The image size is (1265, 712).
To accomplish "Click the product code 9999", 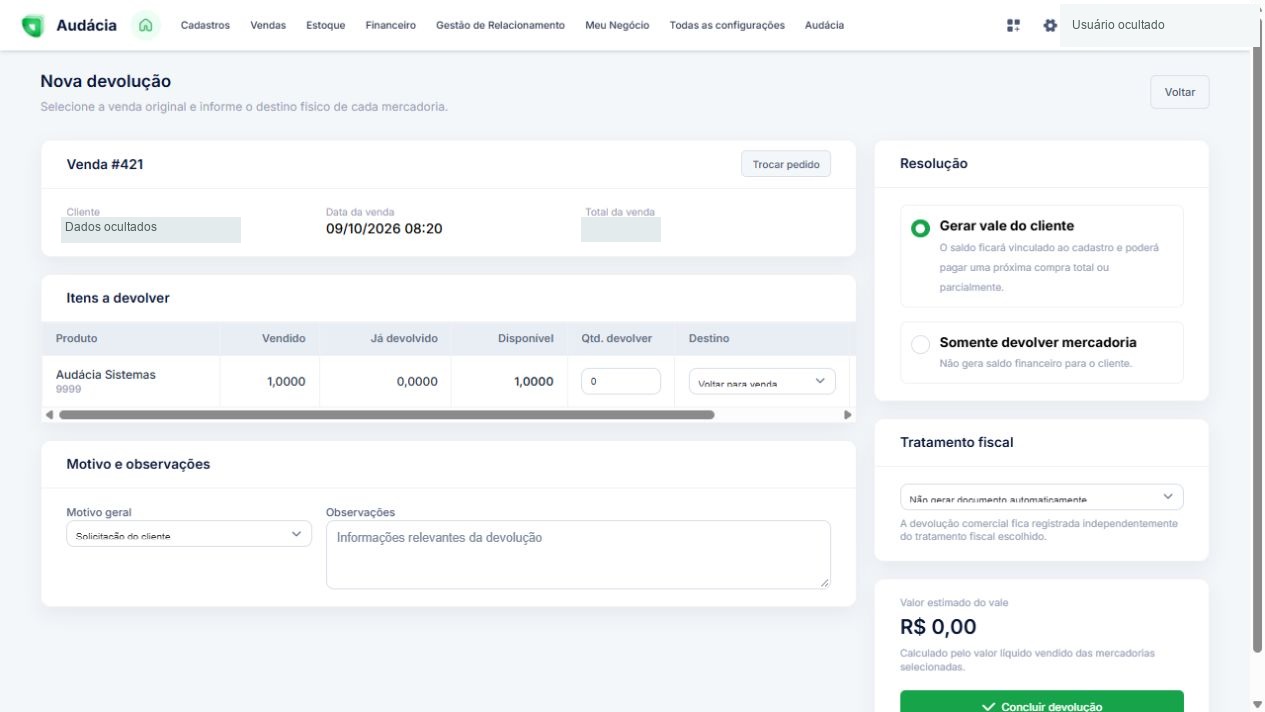I will [68, 389].
